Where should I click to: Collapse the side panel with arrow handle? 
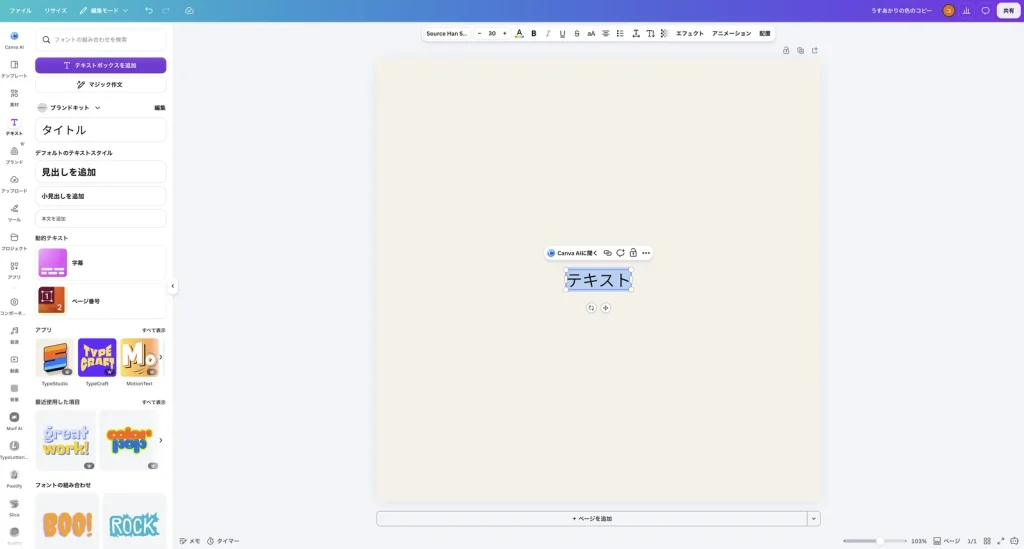click(x=172, y=286)
